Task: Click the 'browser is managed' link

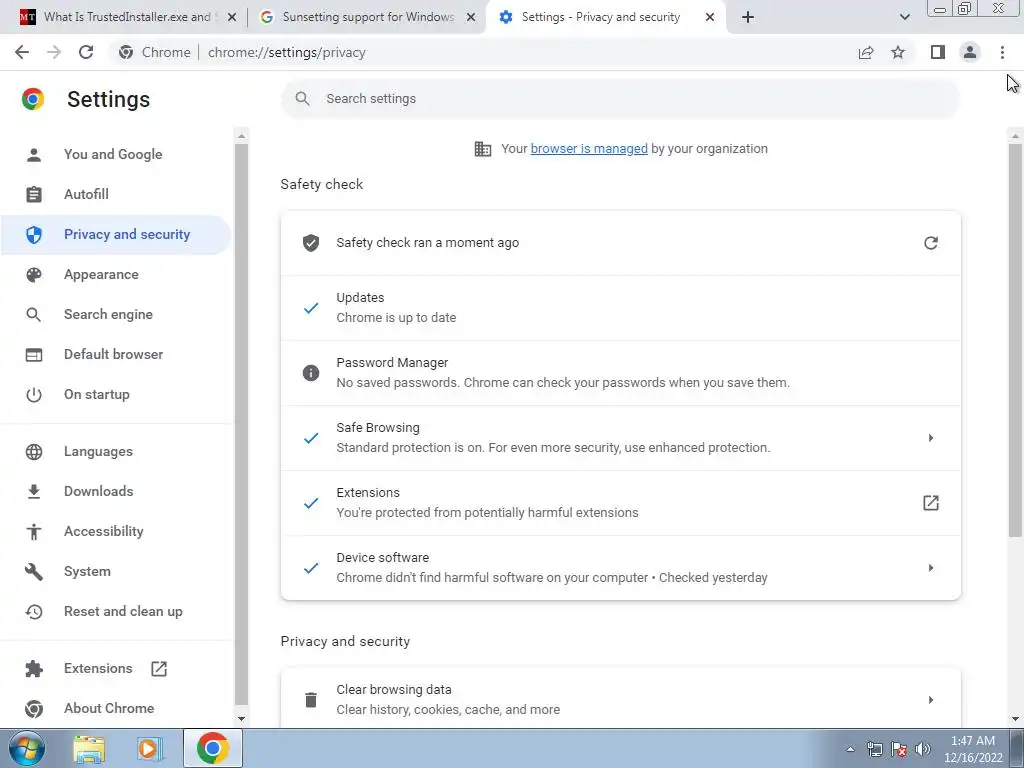Action: pos(589,149)
